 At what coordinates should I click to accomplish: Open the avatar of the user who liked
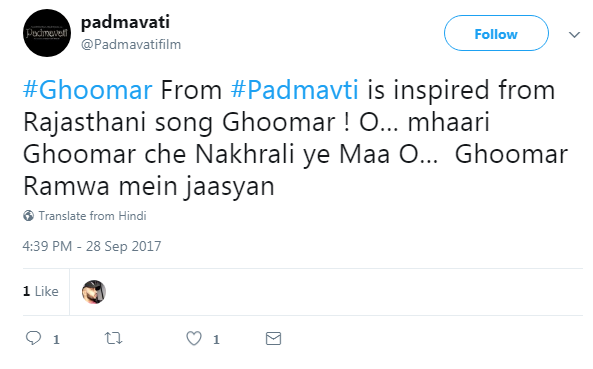point(94,291)
